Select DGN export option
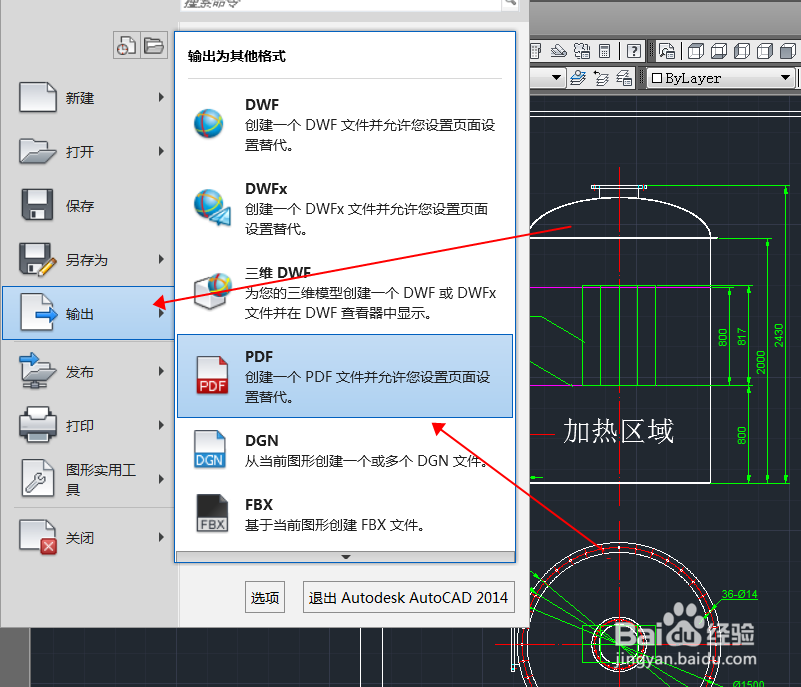This screenshot has height=687, width=801. 345,450
